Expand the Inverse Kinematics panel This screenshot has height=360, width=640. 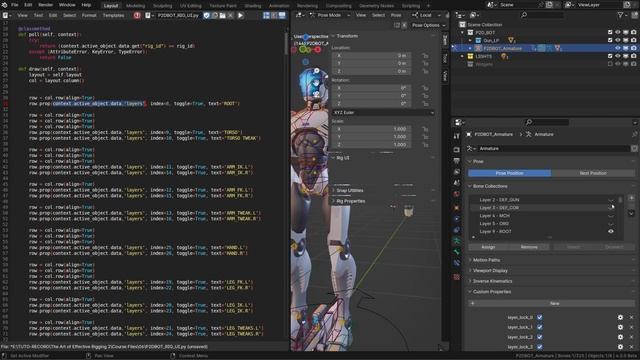pyautogui.click(x=492, y=281)
